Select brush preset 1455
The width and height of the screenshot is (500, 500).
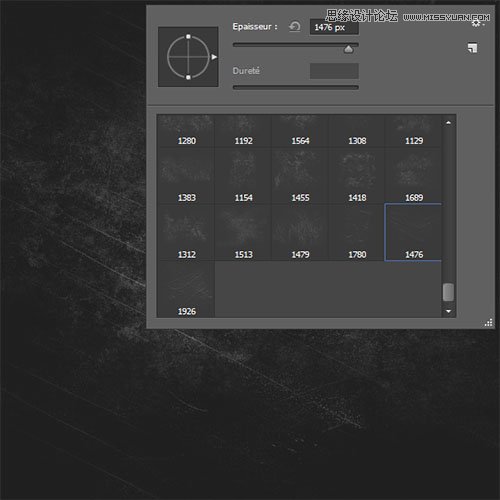[300, 176]
